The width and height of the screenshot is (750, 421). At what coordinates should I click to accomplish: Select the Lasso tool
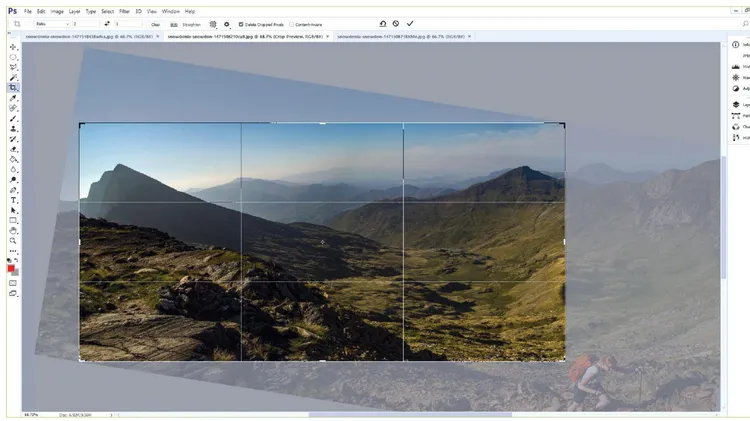[13, 67]
